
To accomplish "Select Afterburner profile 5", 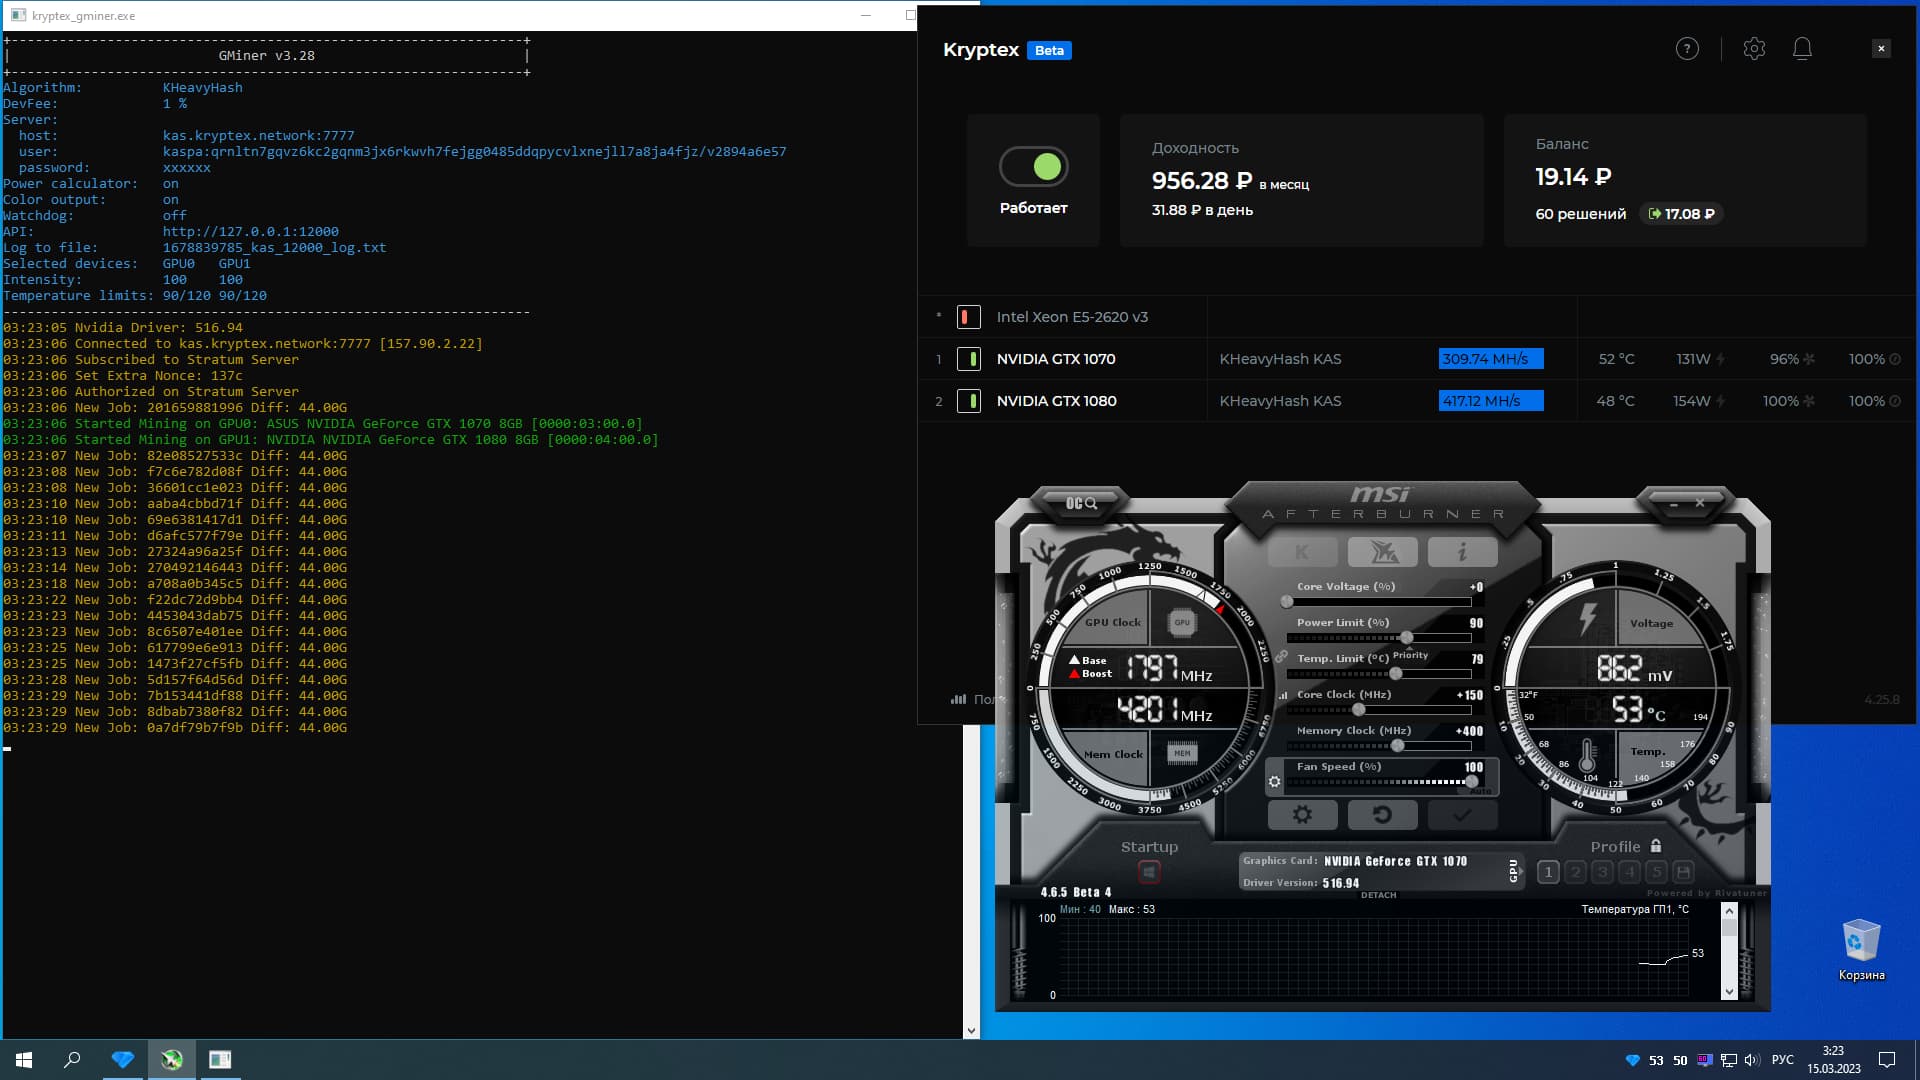I will 1656,872.
